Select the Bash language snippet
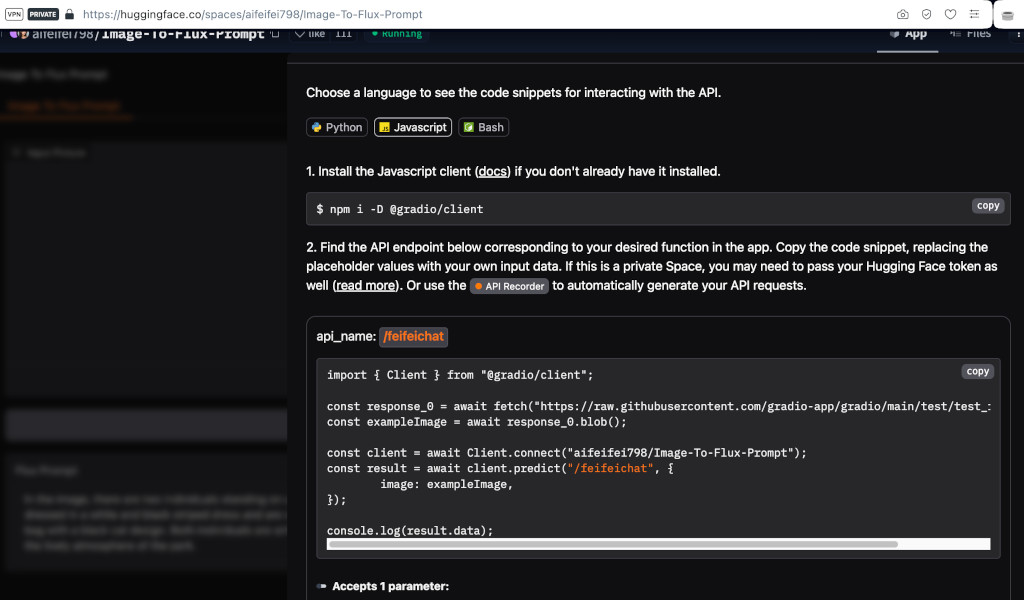The width and height of the screenshot is (1024, 600). click(483, 127)
